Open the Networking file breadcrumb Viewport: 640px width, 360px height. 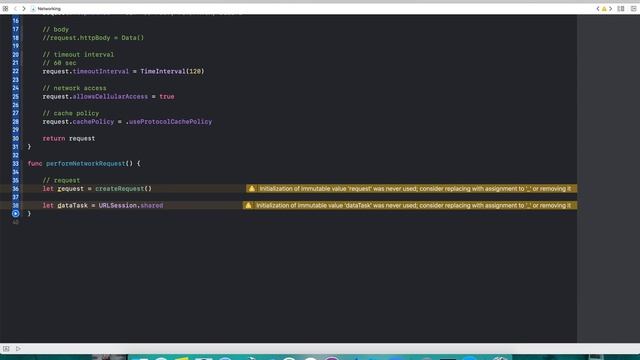click(x=46, y=9)
